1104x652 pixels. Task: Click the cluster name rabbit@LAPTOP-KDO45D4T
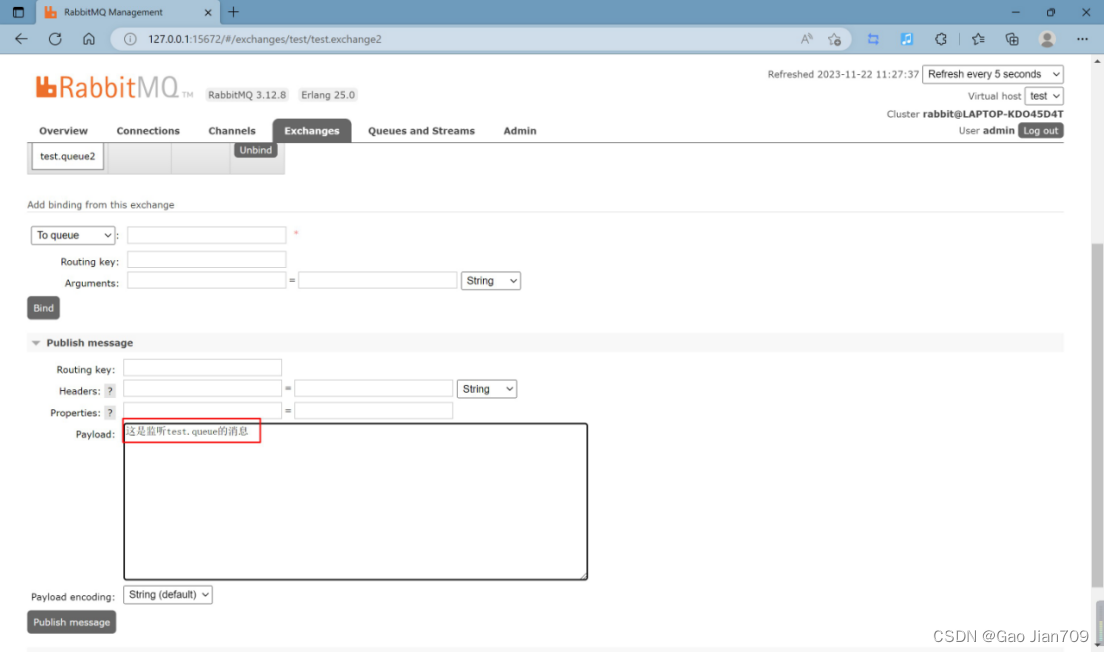tap(993, 114)
